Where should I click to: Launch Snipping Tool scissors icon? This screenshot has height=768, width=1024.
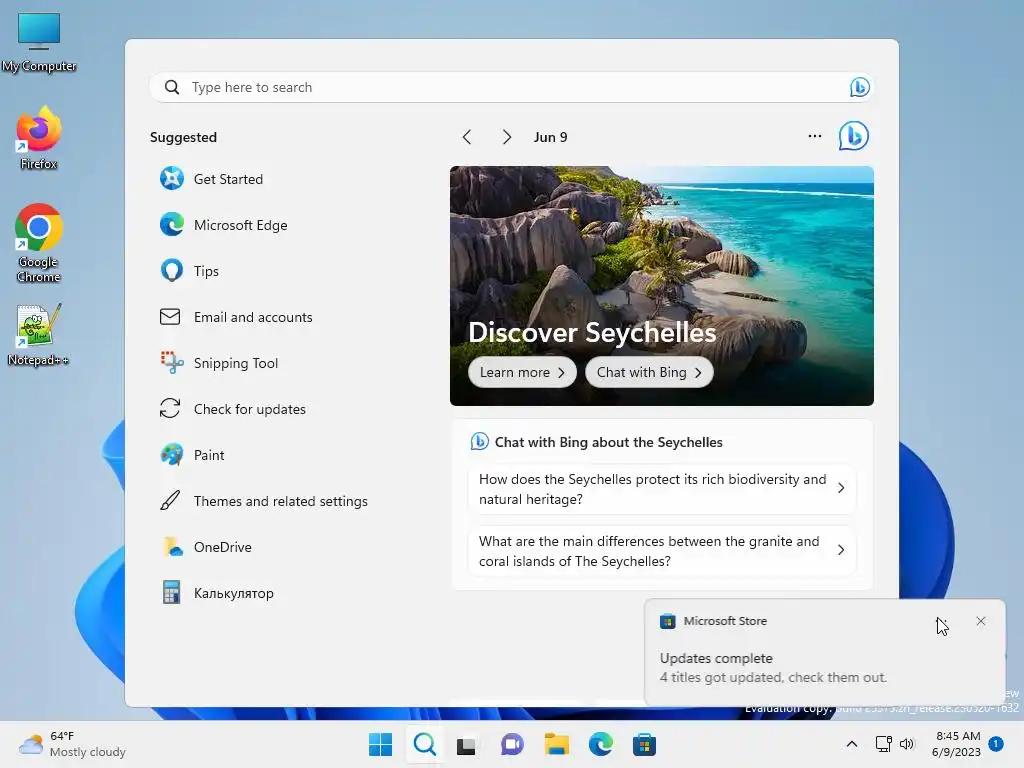[x=172, y=362]
